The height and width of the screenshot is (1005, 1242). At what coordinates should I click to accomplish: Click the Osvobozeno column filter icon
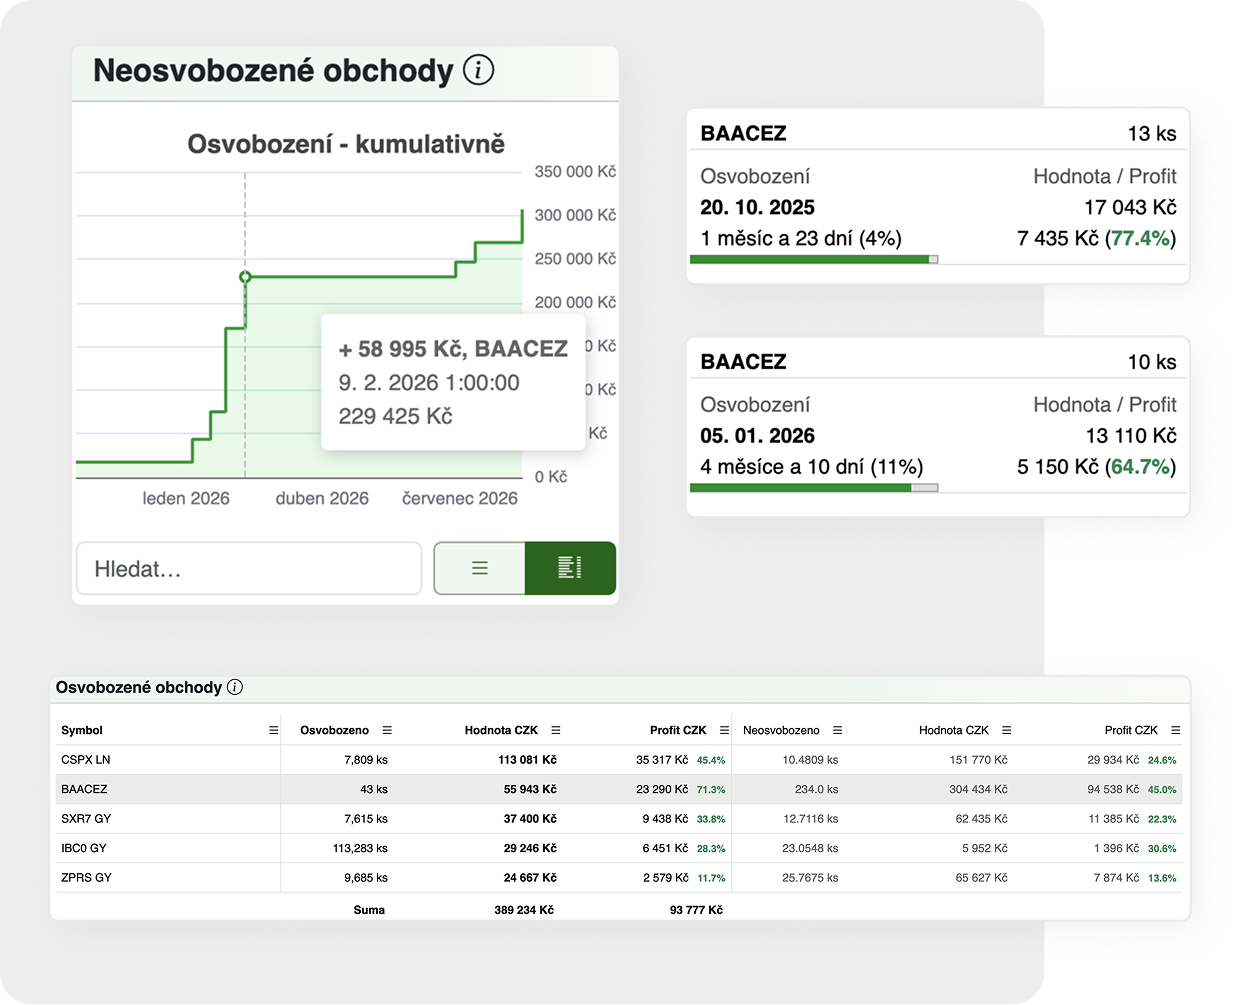(386, 730)
